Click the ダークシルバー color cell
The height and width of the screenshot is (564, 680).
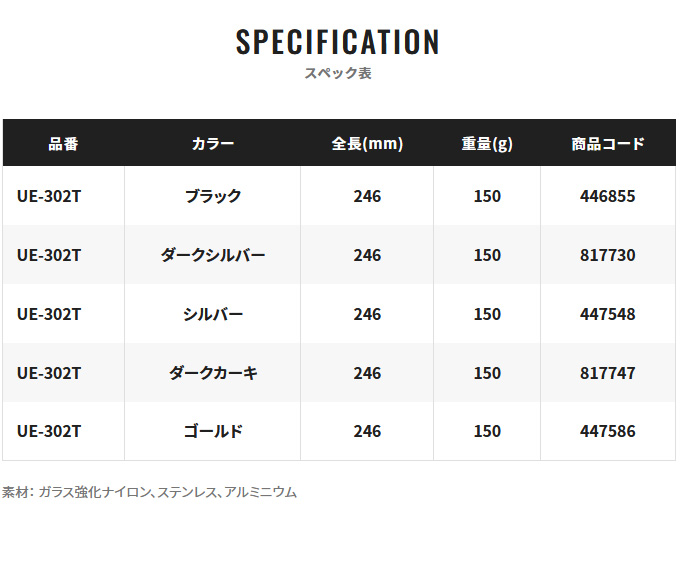pyautogui.click(x=213, y=255)
